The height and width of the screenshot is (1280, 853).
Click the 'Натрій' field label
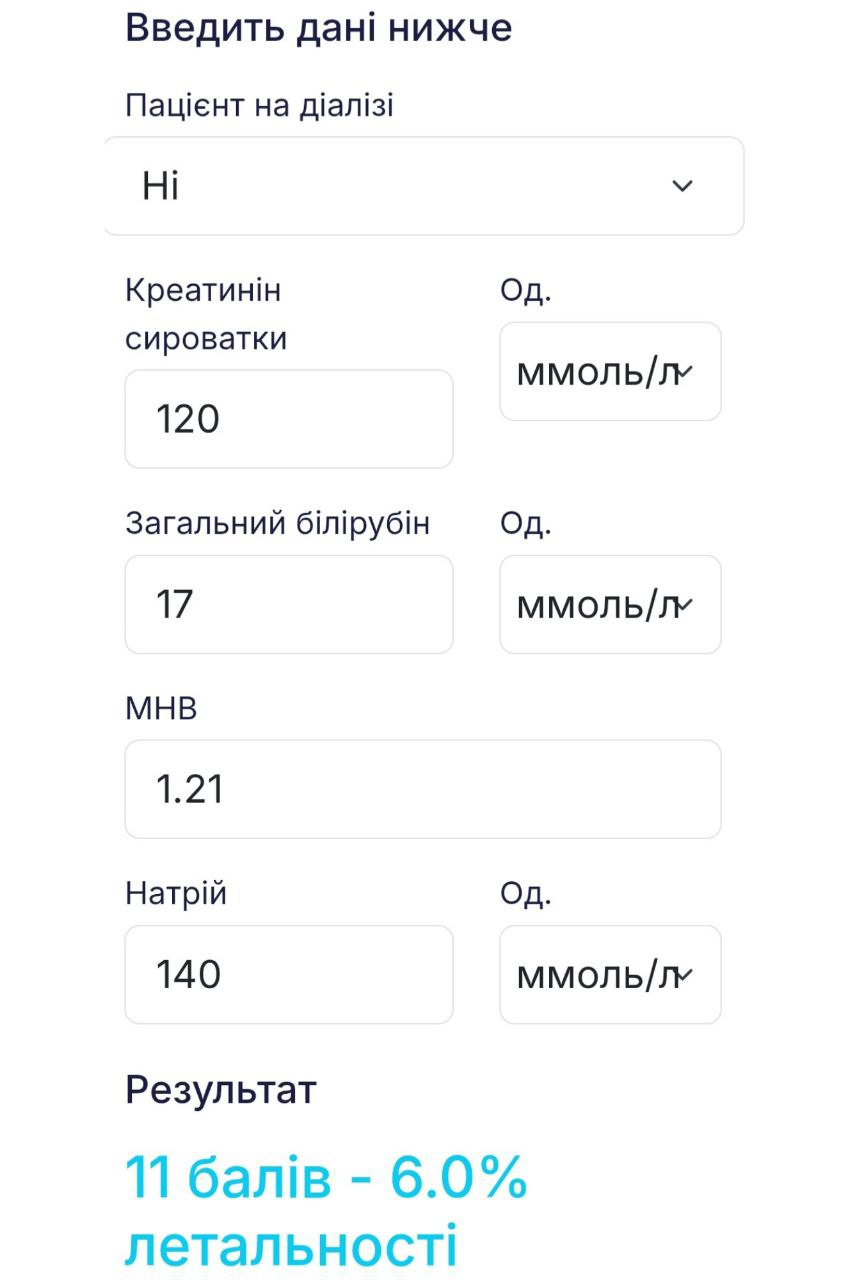click(x=176, y=893)
